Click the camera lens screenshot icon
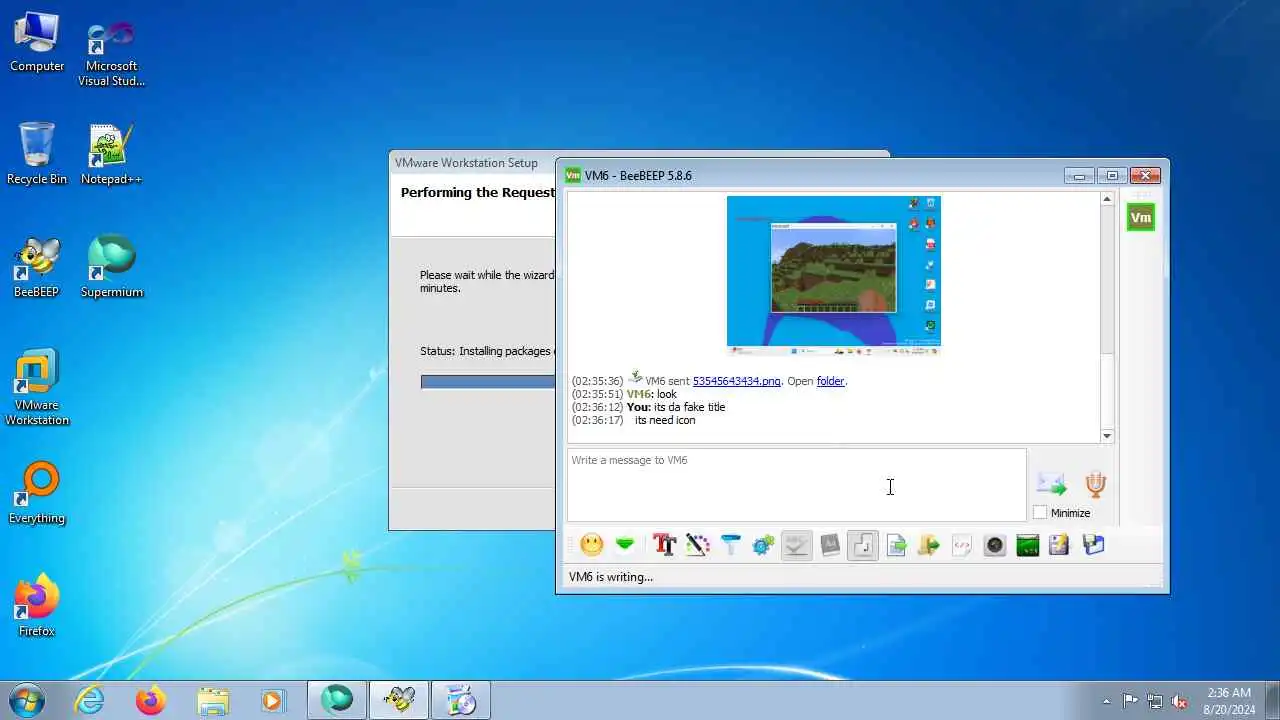 tap(995, 545)
